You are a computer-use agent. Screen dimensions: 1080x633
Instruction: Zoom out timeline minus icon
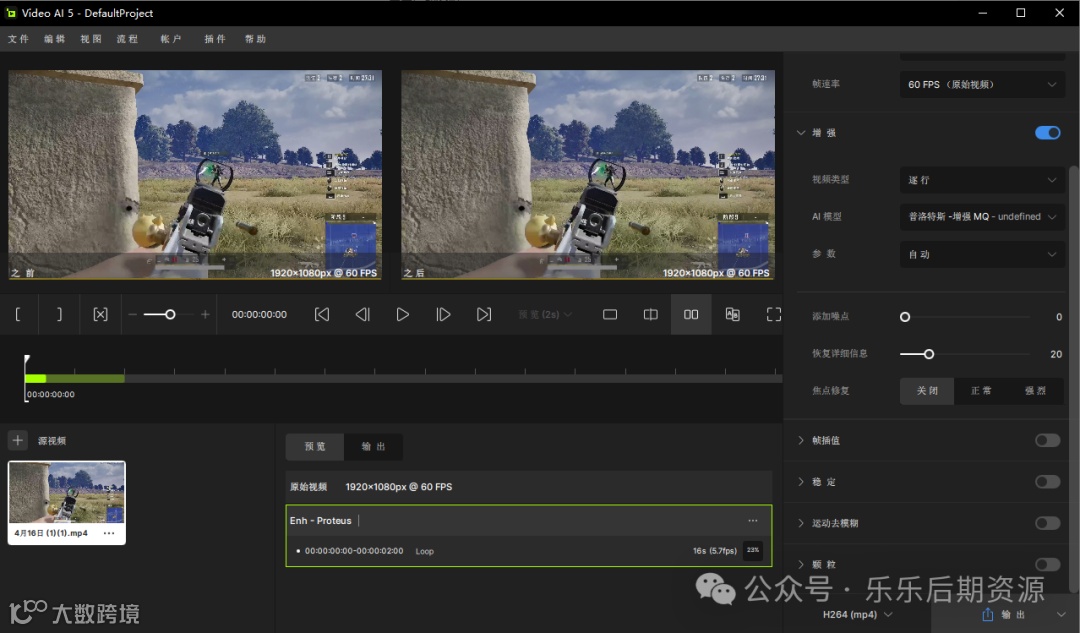[x=132, y=315]
